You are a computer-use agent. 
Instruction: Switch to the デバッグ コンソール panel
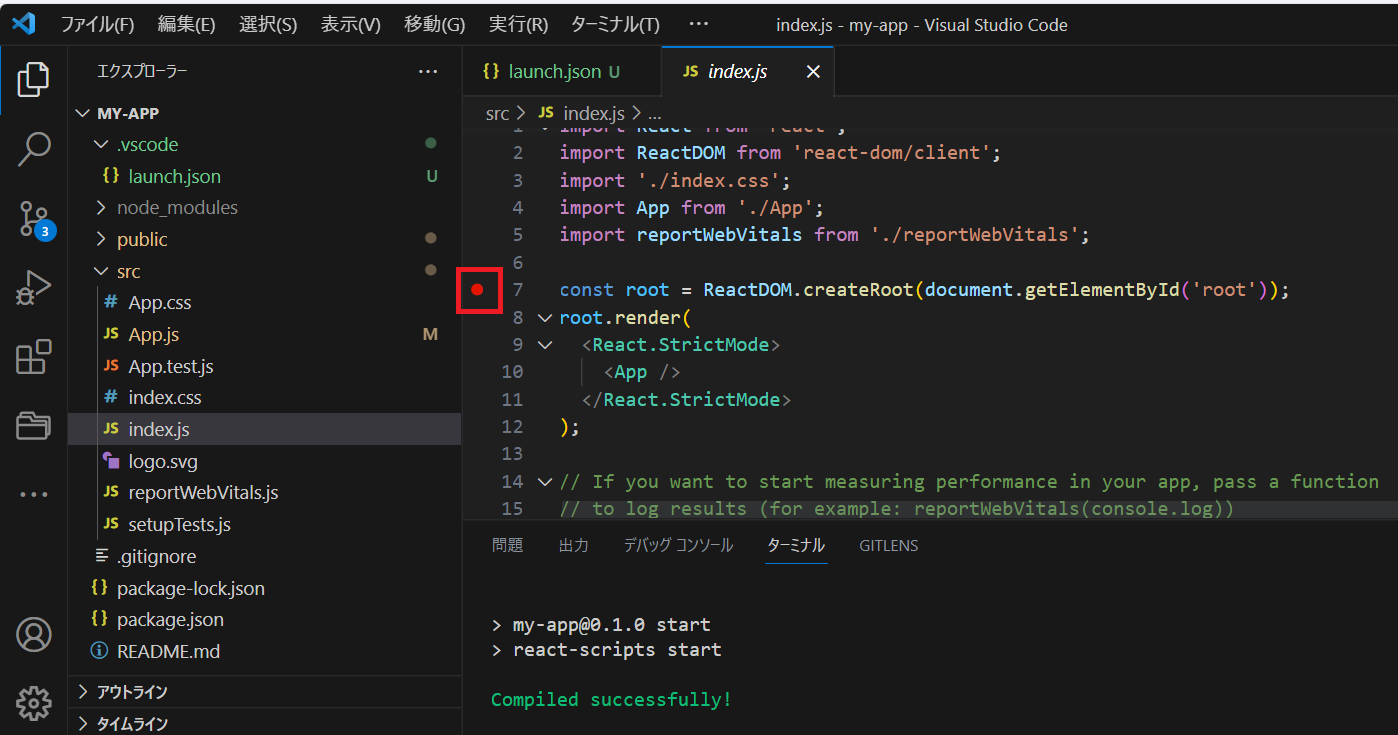coord(678,545)
